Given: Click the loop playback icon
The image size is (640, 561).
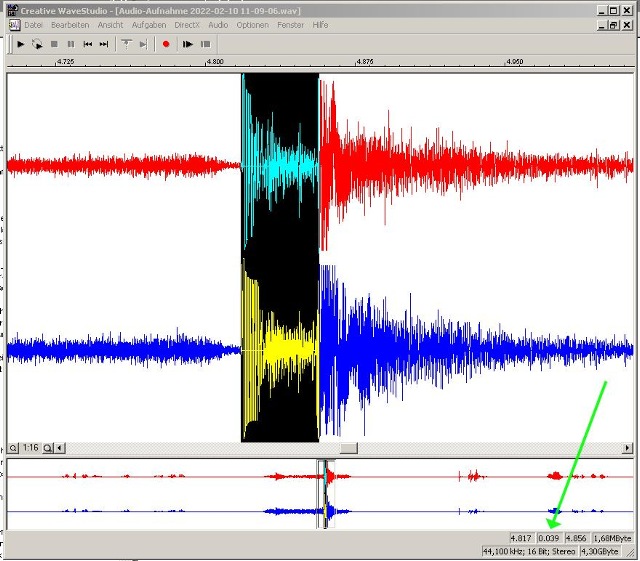Looking at the screenshot, I should click(x=37, y=44).
